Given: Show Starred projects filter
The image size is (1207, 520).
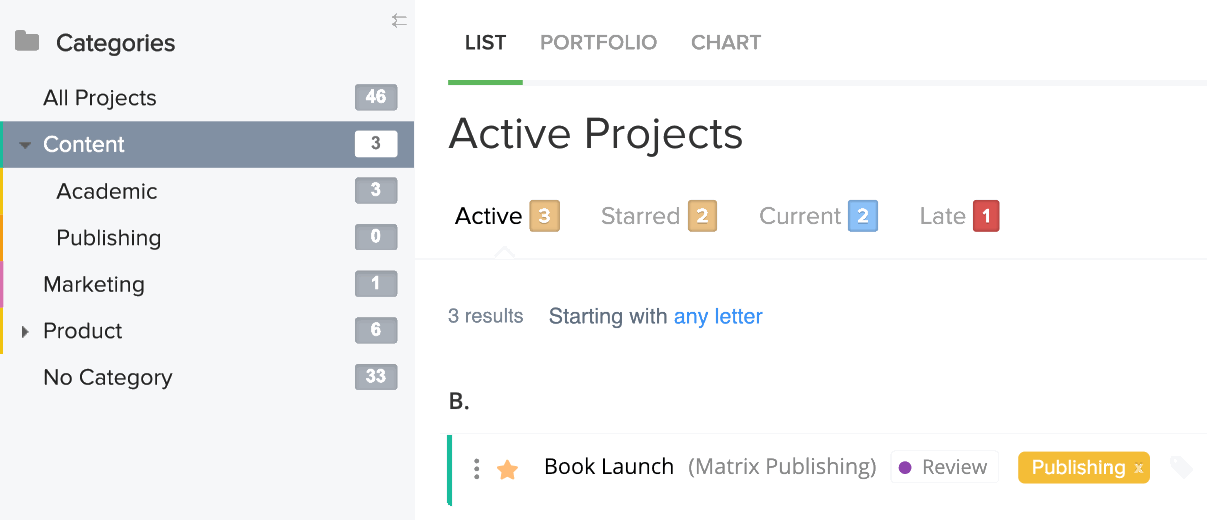Looking at the screenshot, I should coord(659,216).
